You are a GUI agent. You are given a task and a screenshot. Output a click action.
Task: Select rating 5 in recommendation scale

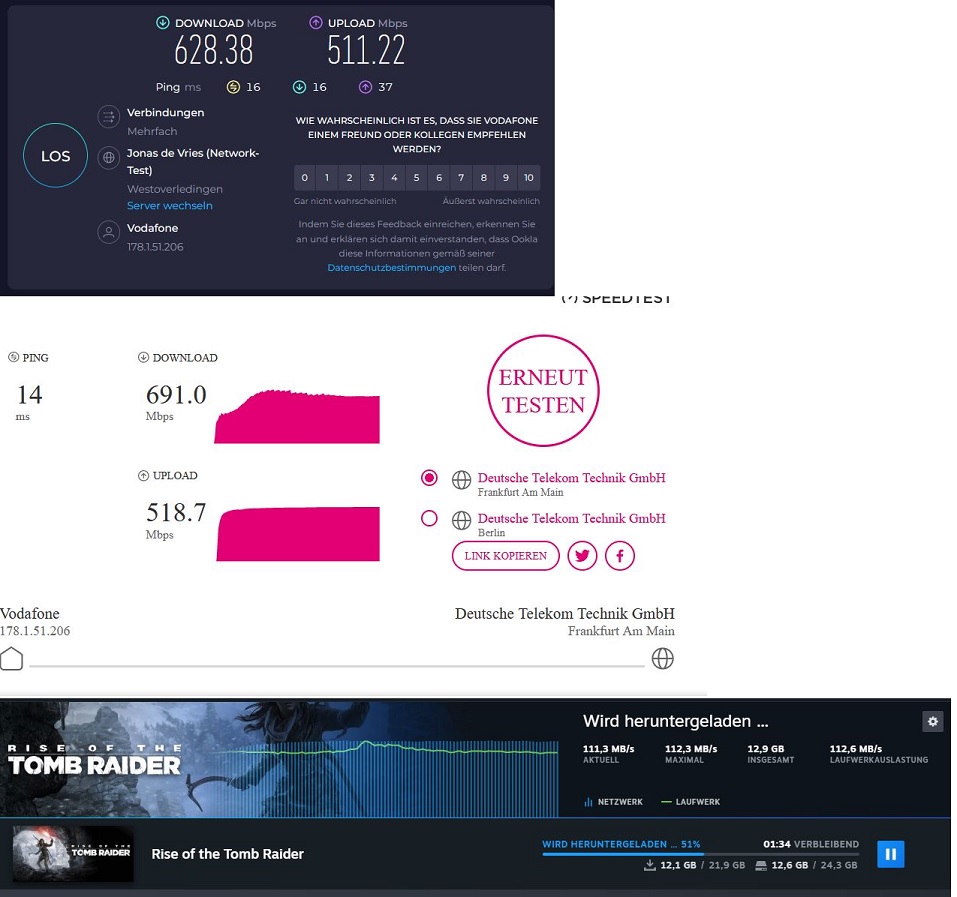click(x=416, y=178)
